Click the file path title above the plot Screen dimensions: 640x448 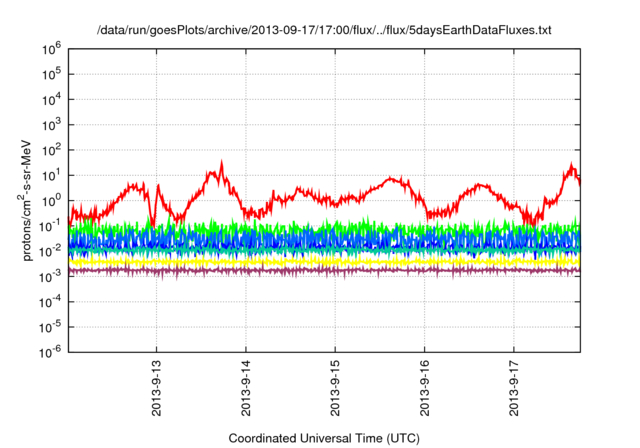click(324, 30)
